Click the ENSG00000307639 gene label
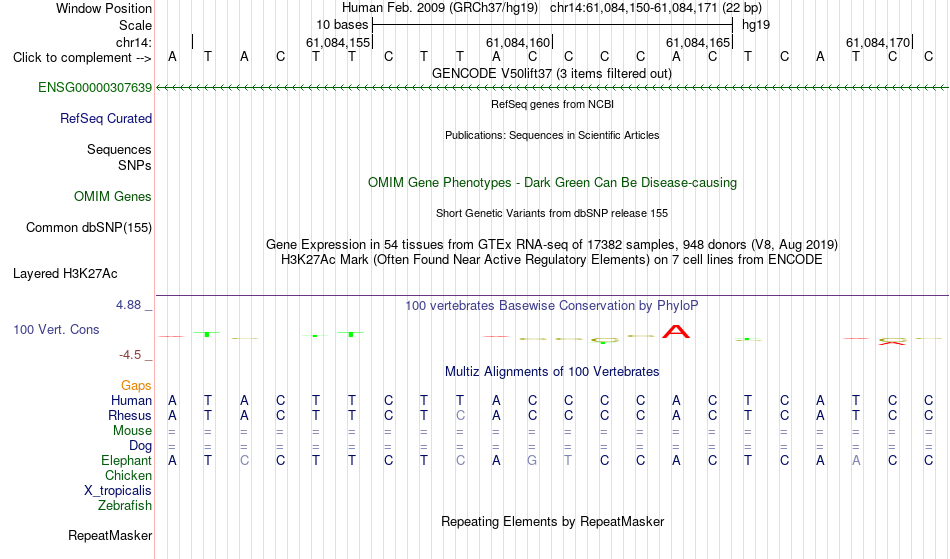Image resolution: width=950 pixels, height=559 pixels. click(95, 88)
